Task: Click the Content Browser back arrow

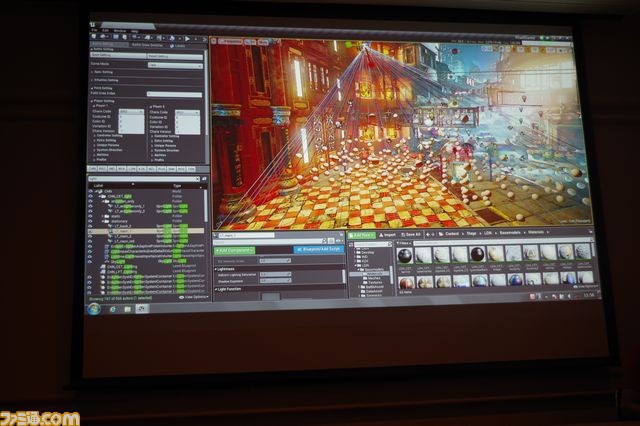Action: click(x=428, y=234)
